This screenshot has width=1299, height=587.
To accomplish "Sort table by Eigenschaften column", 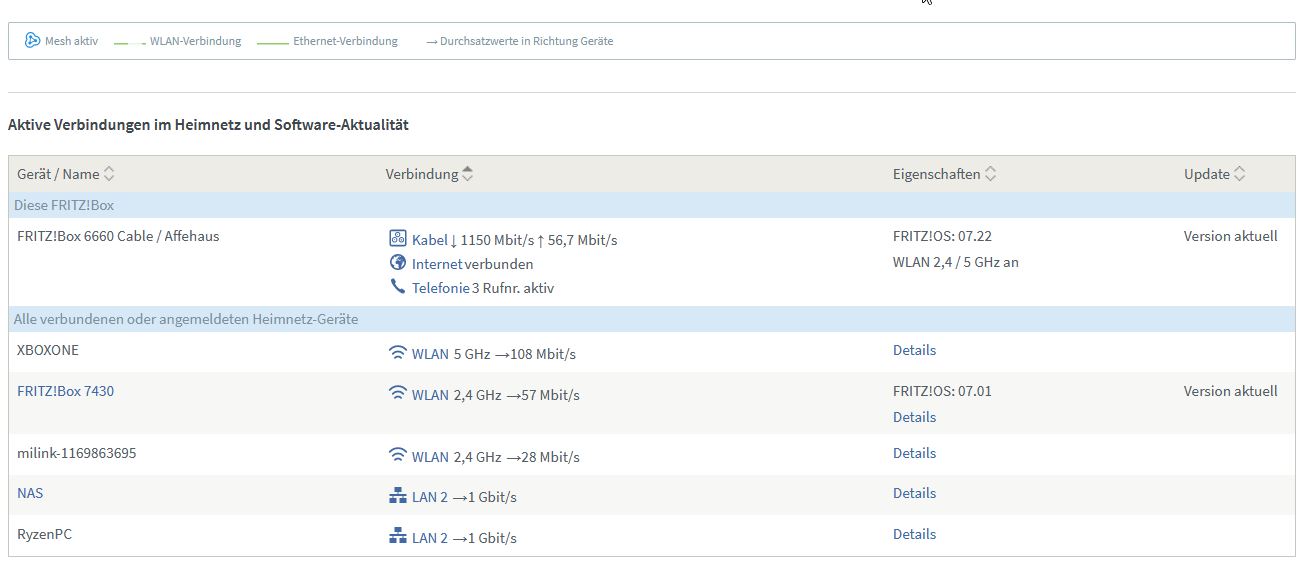I will tap(944, 174).
